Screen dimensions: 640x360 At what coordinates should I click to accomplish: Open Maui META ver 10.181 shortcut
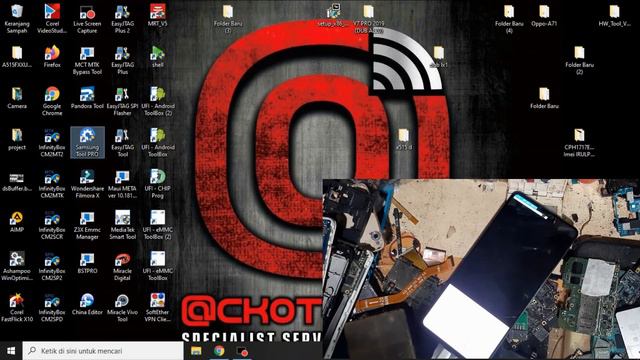coord(122,184)
